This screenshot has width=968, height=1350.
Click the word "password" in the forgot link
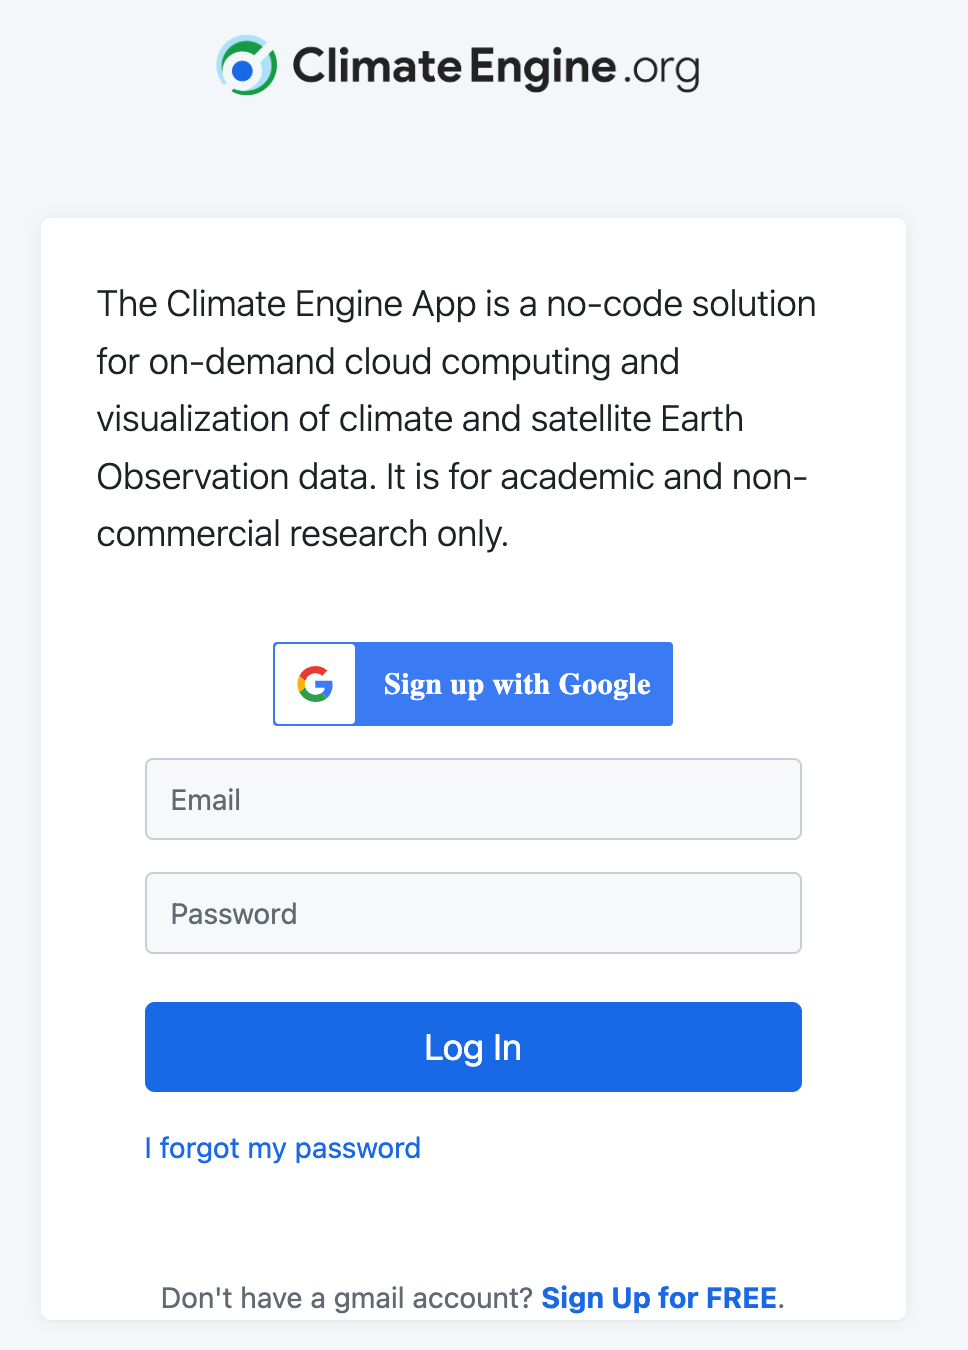(x=357, y=1148)
